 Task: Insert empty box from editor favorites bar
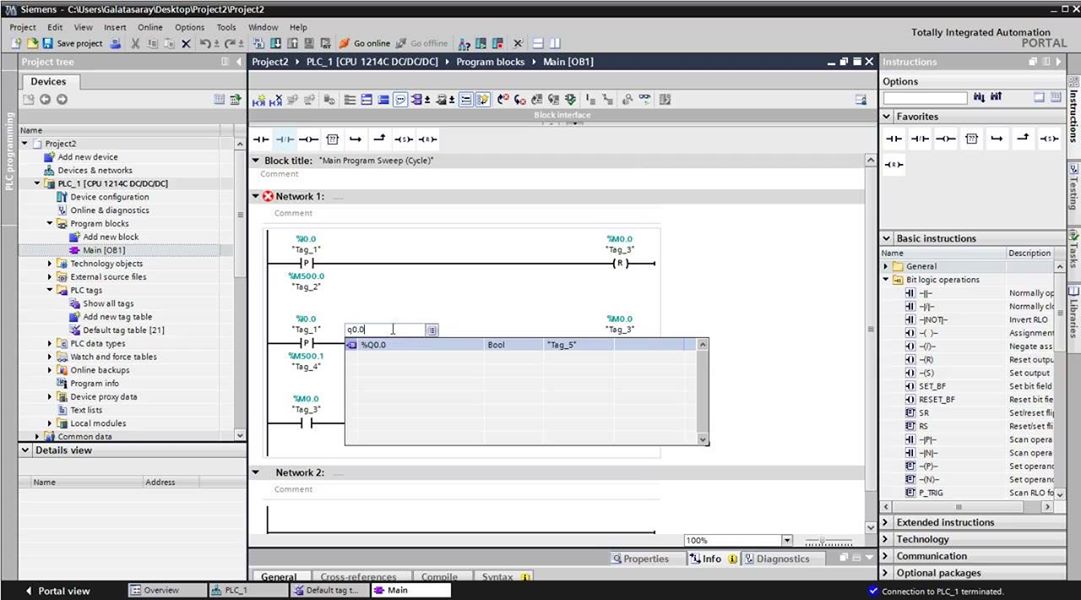pyautogui.click(x=332, y=139)
